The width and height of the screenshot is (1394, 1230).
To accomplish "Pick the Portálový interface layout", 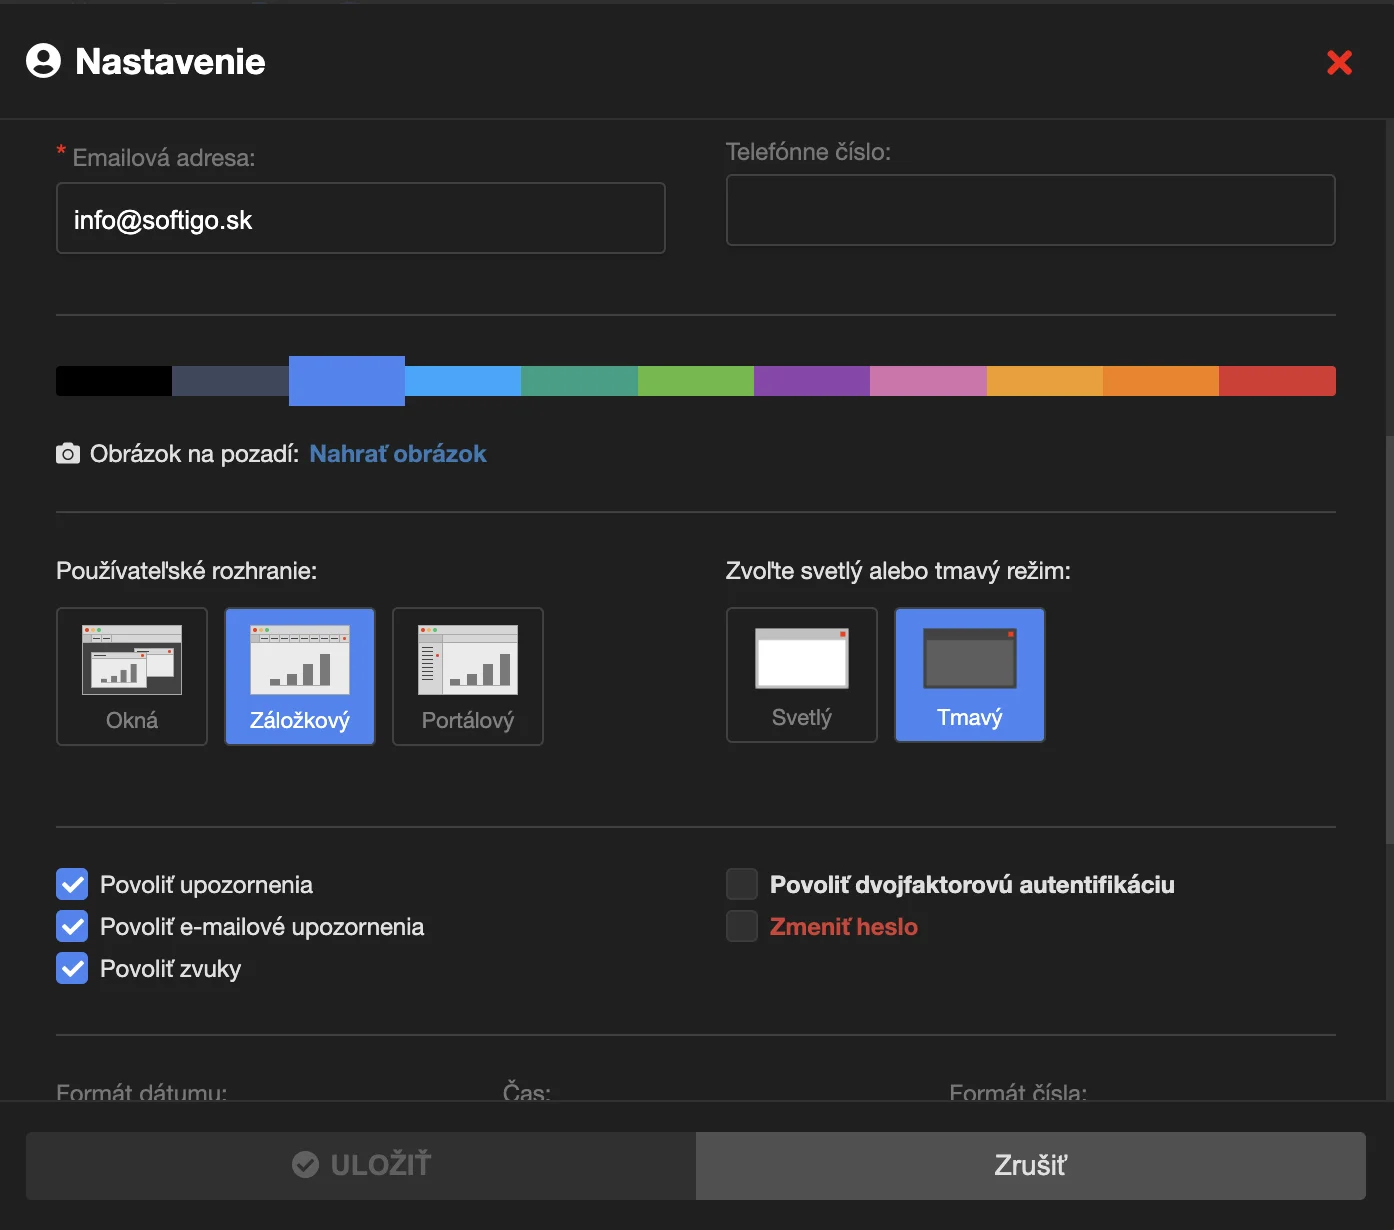I will 468,677.
